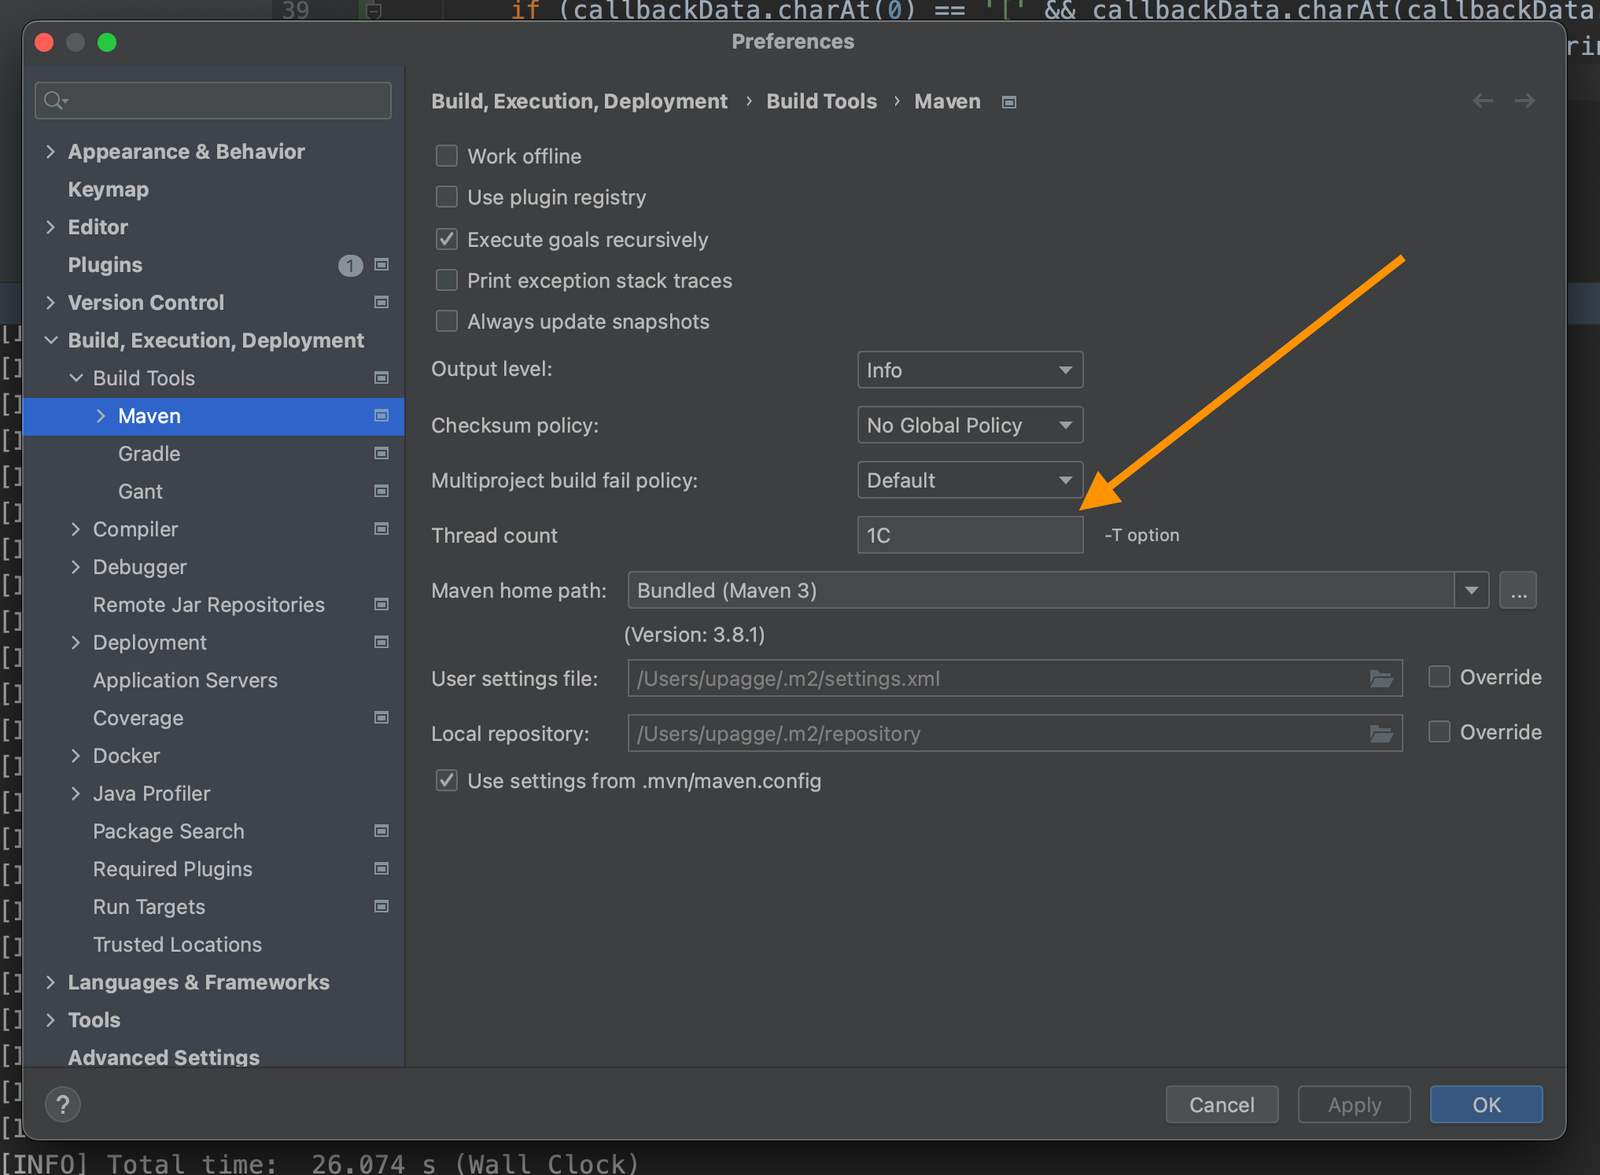Click folder icon in Local repository field
The image size is (1600, 1175).
[1381, 734]
